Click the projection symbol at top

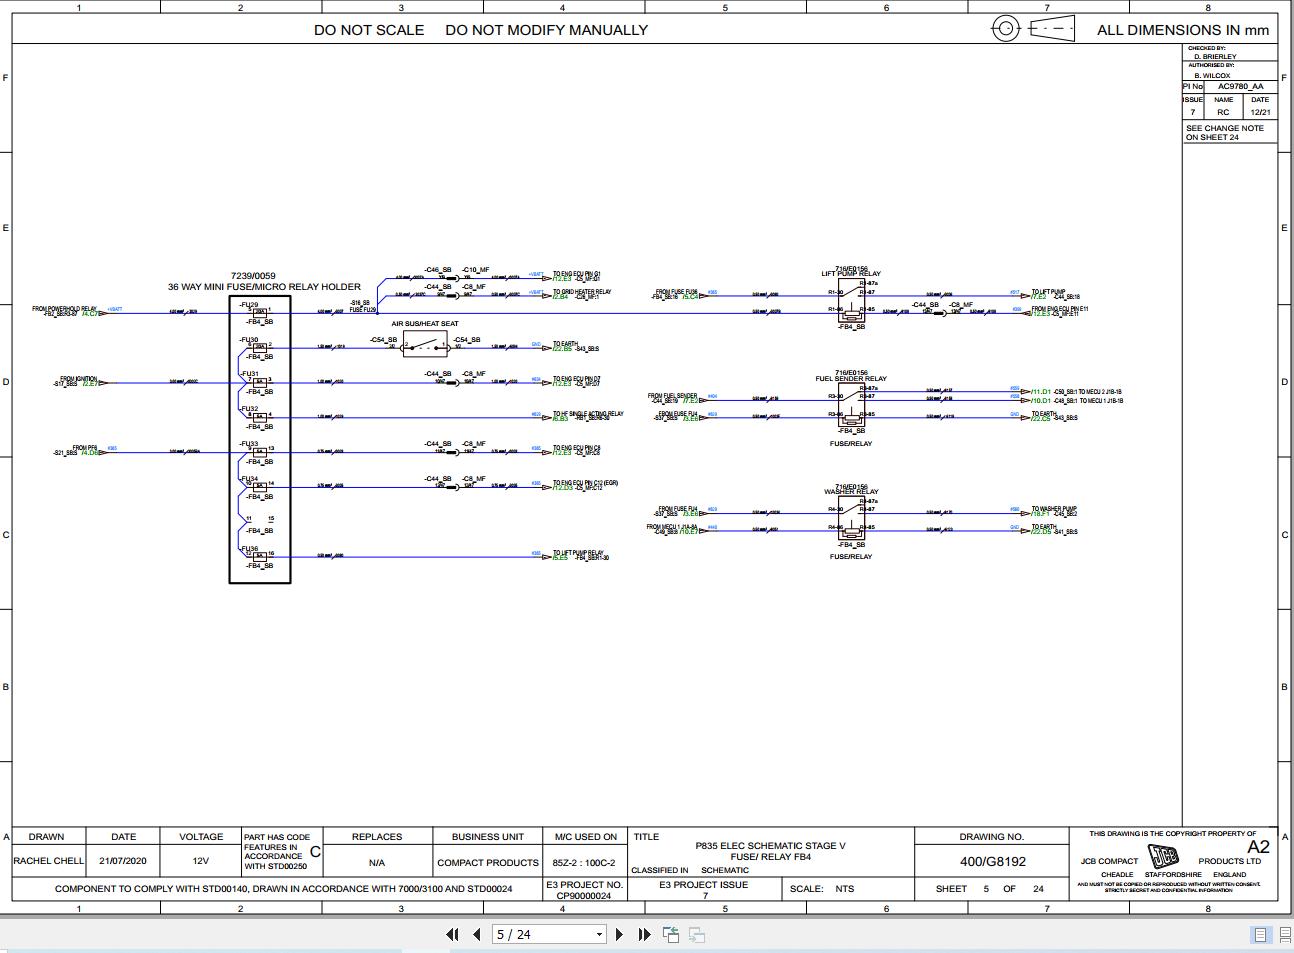pos(1032,28)
